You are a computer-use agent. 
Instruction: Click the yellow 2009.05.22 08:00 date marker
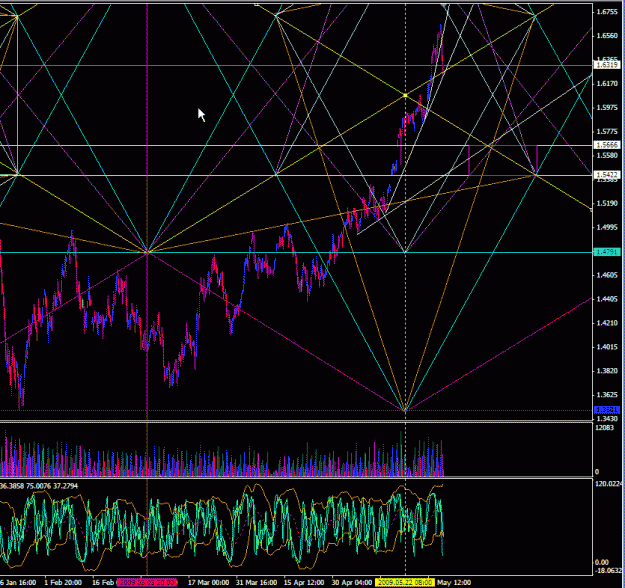(x=405, y=582)
